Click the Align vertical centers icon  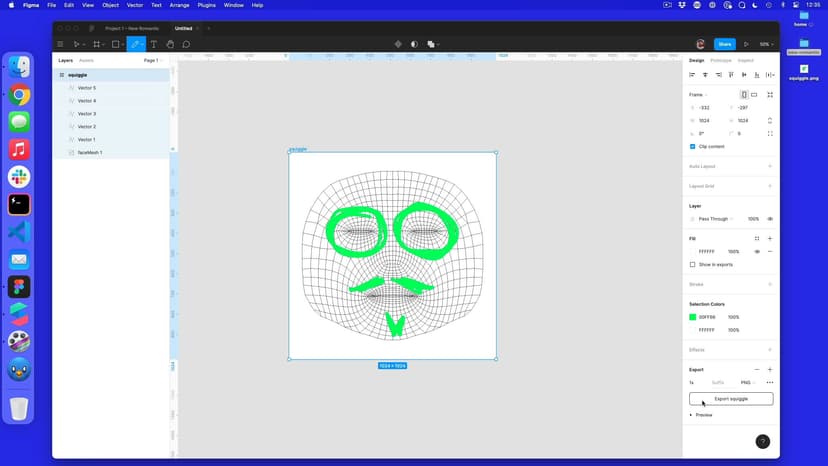(744, 75)
